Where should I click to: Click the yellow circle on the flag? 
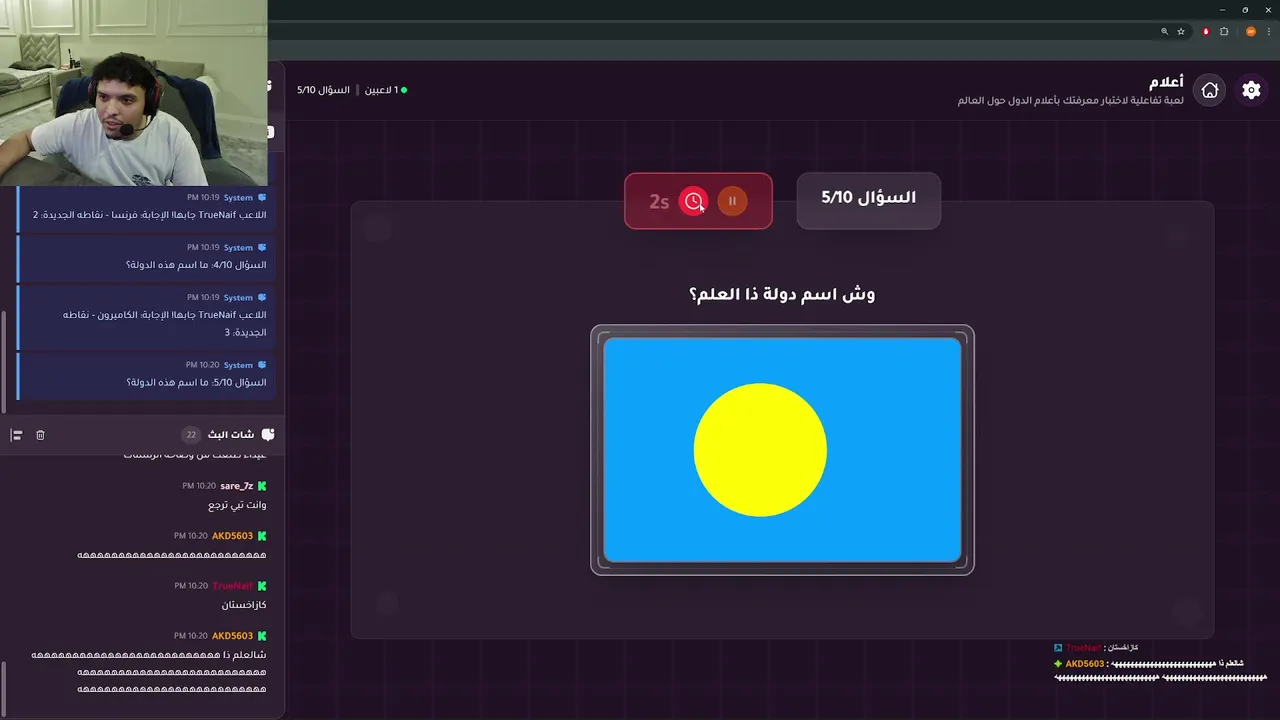click(x=760, y=450)
